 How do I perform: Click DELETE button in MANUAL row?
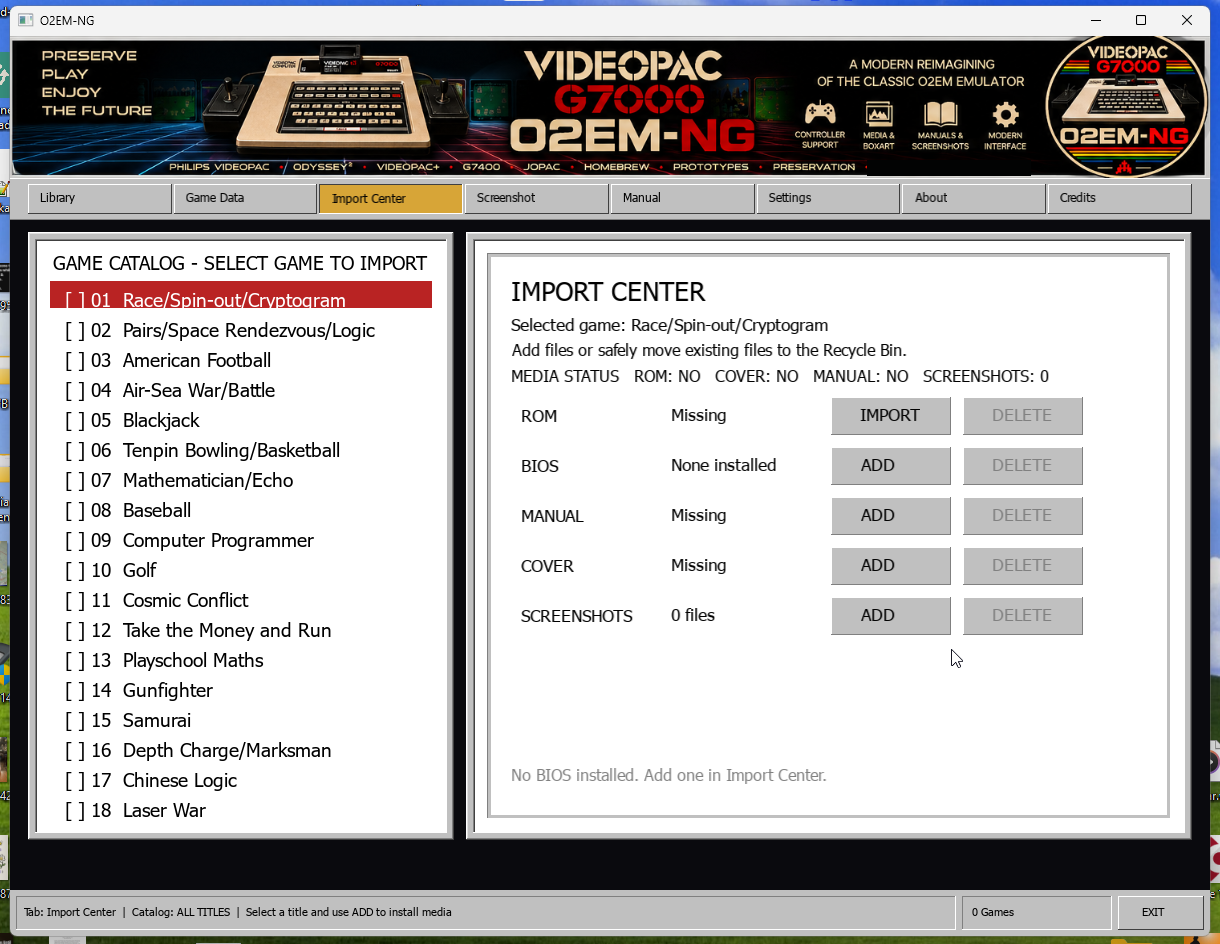pyautogui.click(x=1022, y=515)
